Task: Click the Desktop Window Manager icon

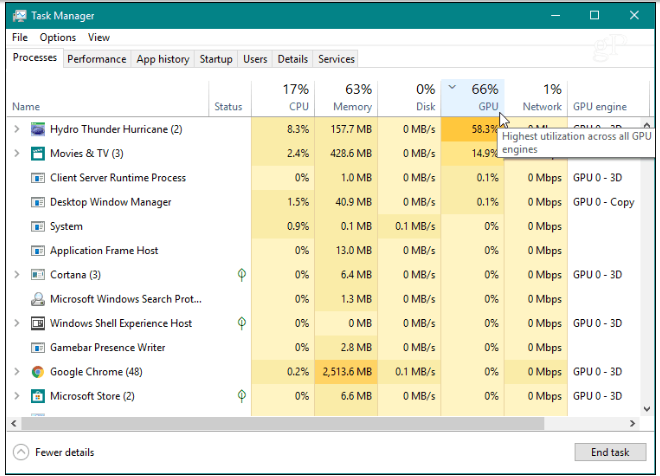Action: pos(38,202)
